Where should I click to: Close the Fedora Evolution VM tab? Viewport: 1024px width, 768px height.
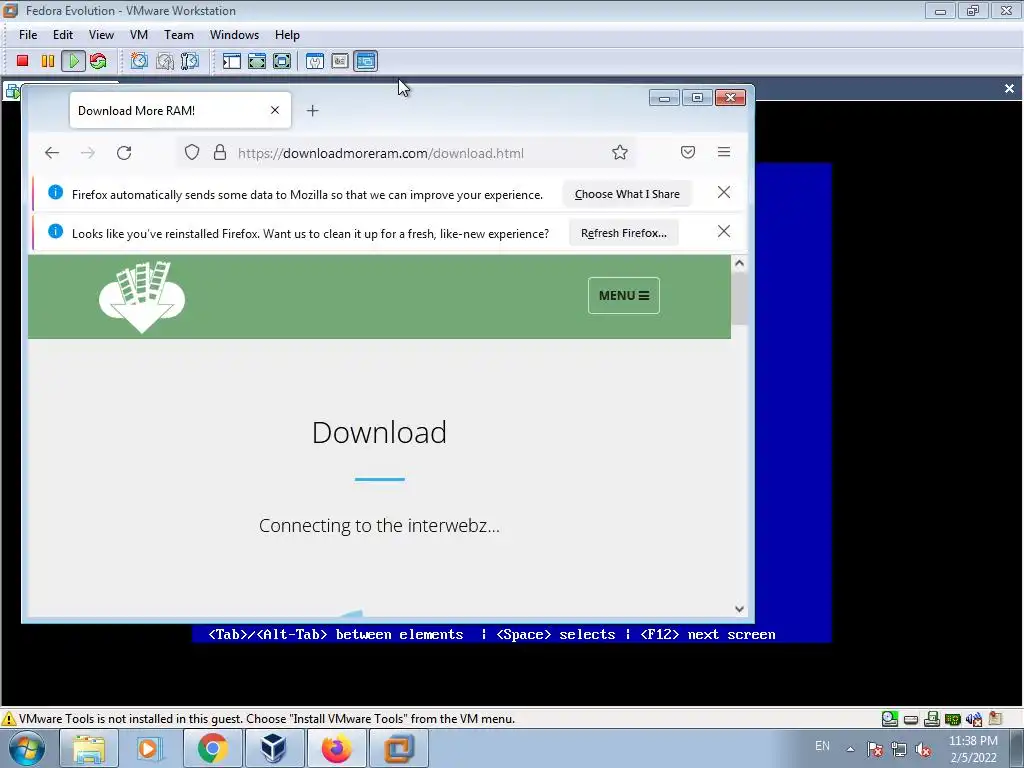click(x=1009, y=88)
